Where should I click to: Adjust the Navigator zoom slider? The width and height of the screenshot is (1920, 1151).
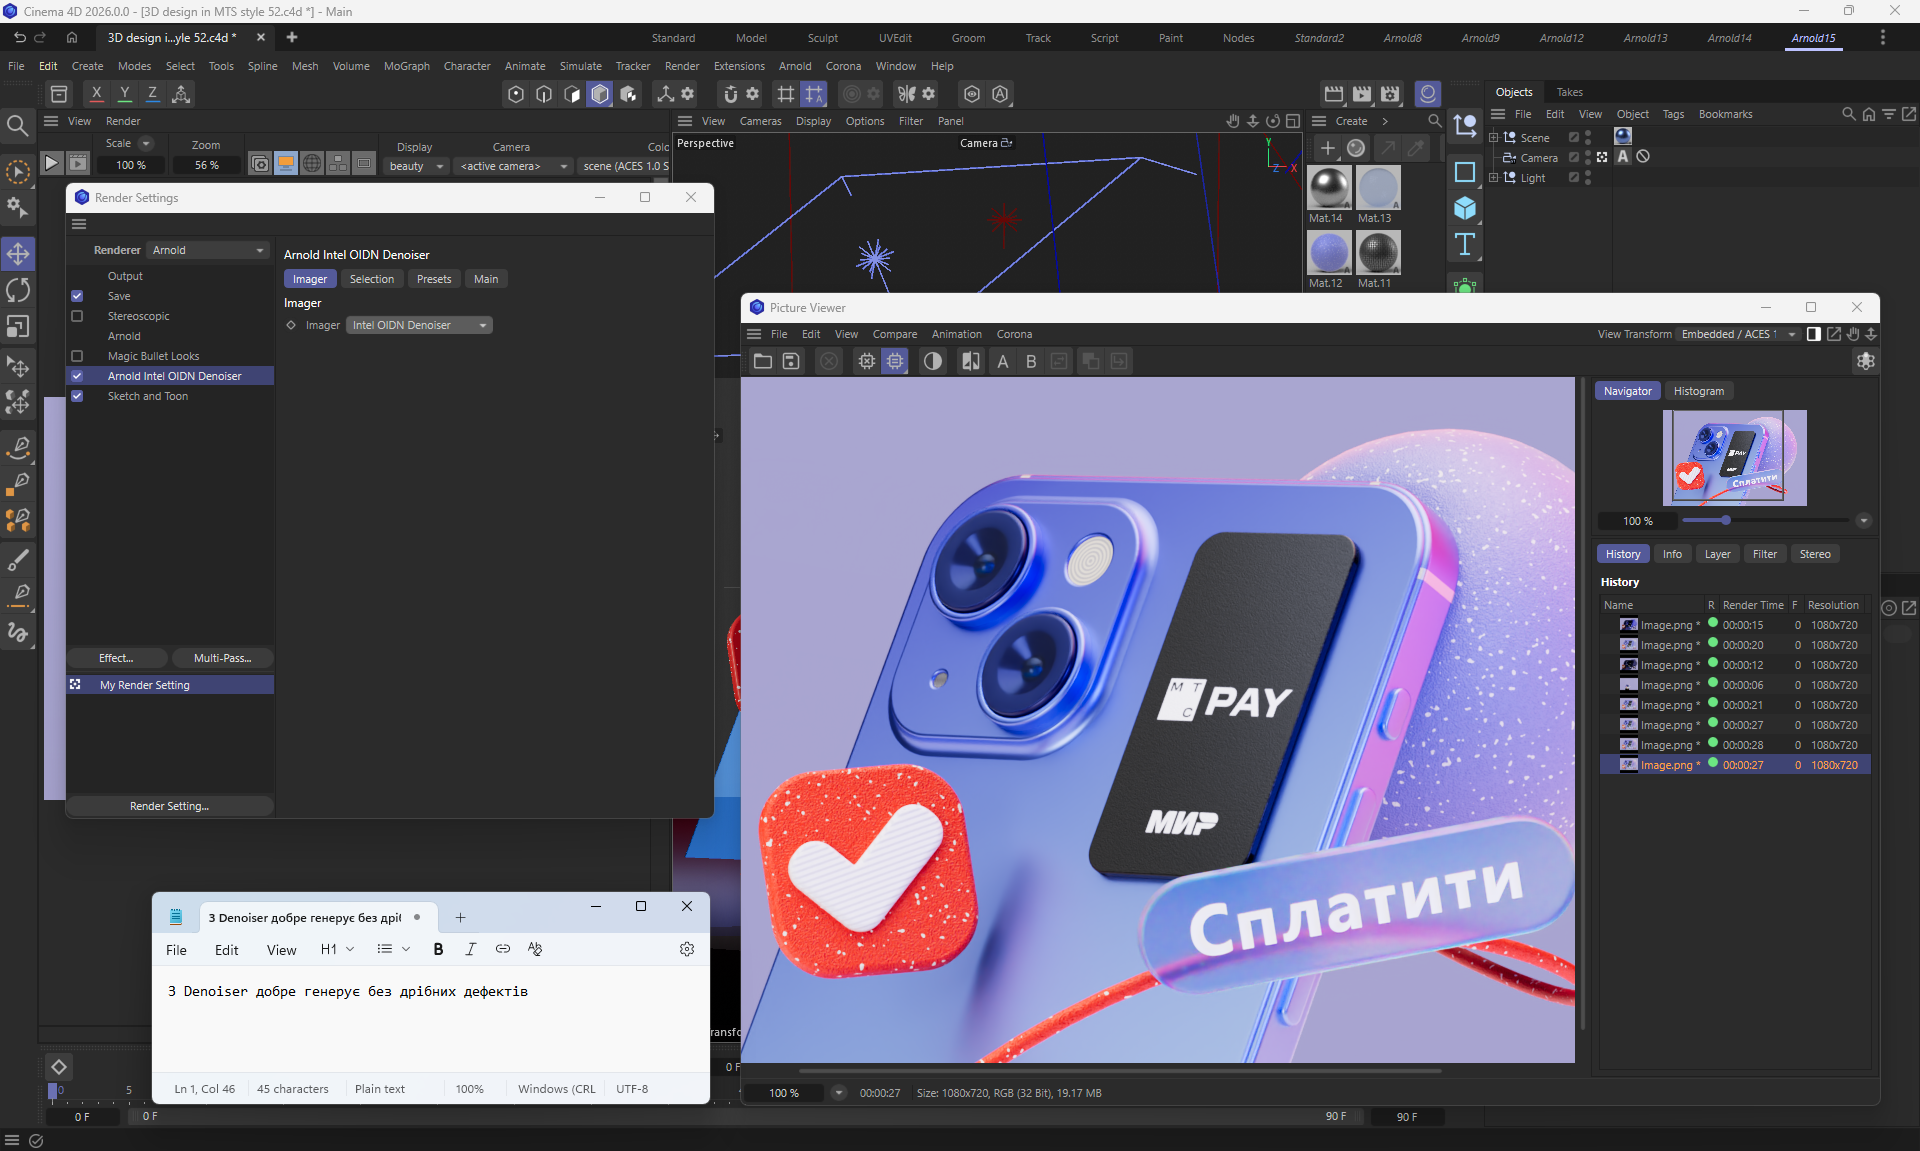click(1725, 521)
